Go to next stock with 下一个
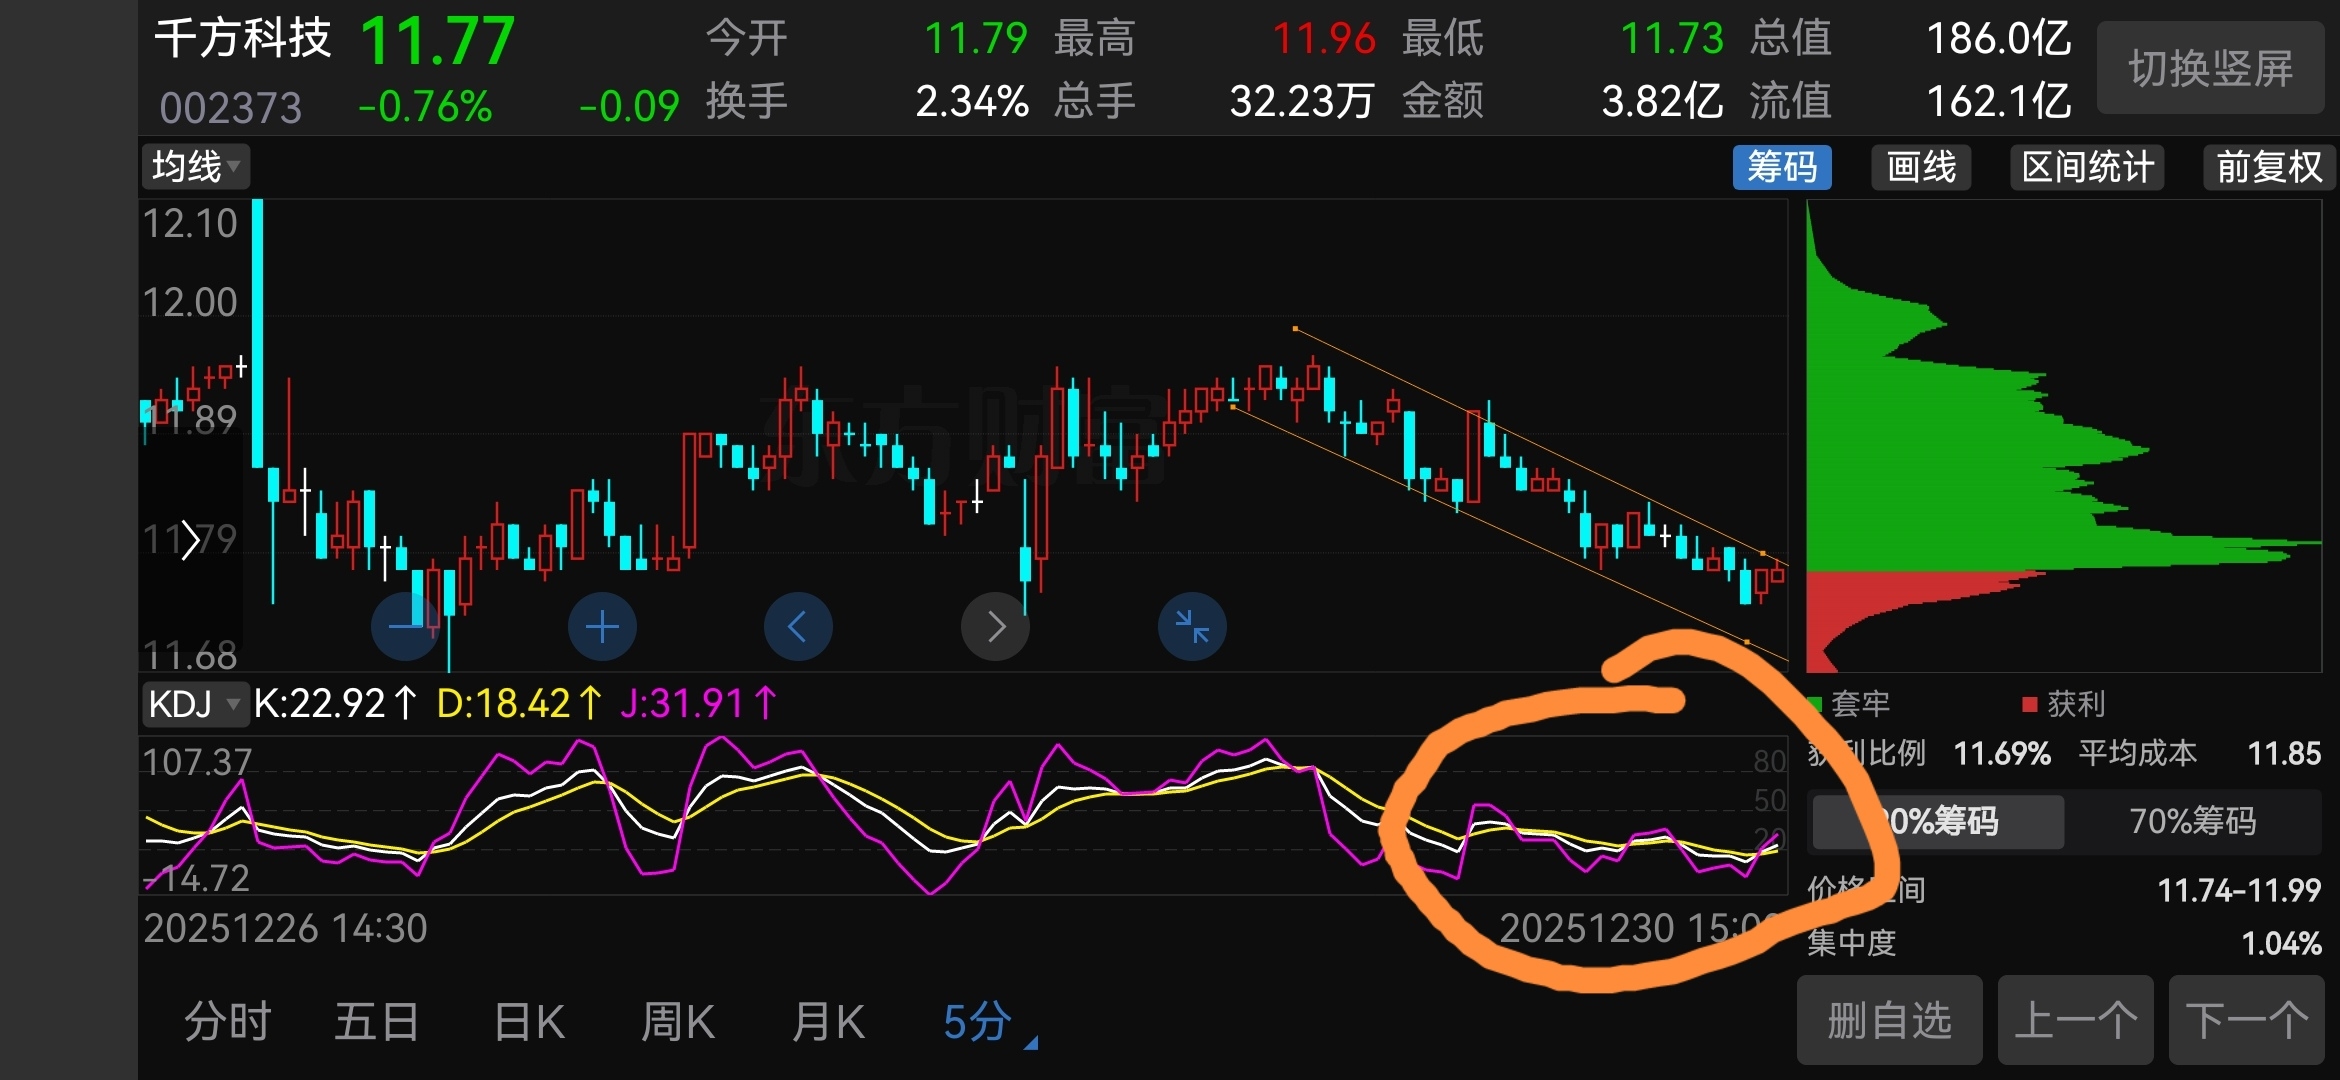 (x=2246, y=1021)
